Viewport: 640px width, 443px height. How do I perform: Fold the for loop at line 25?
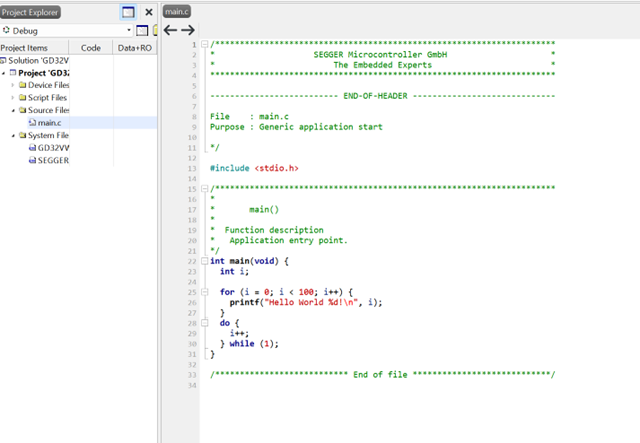[204, 291]
